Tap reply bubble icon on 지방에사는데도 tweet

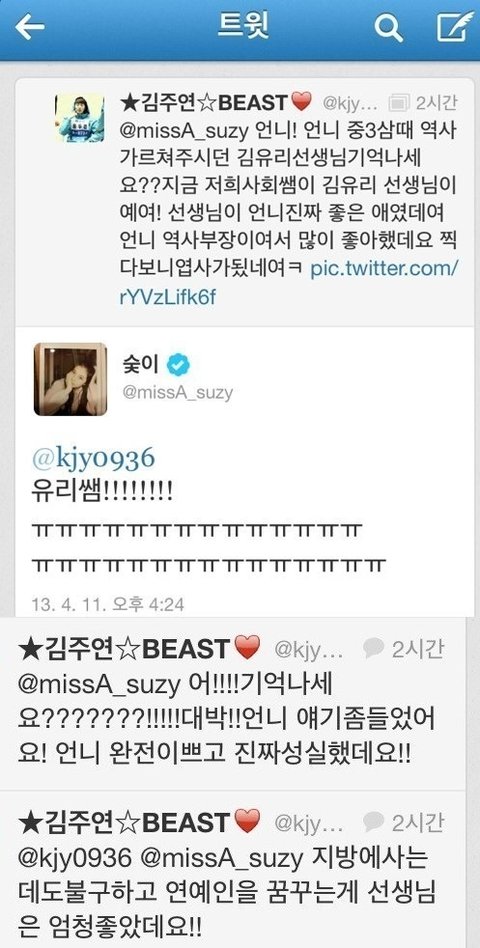374,822
